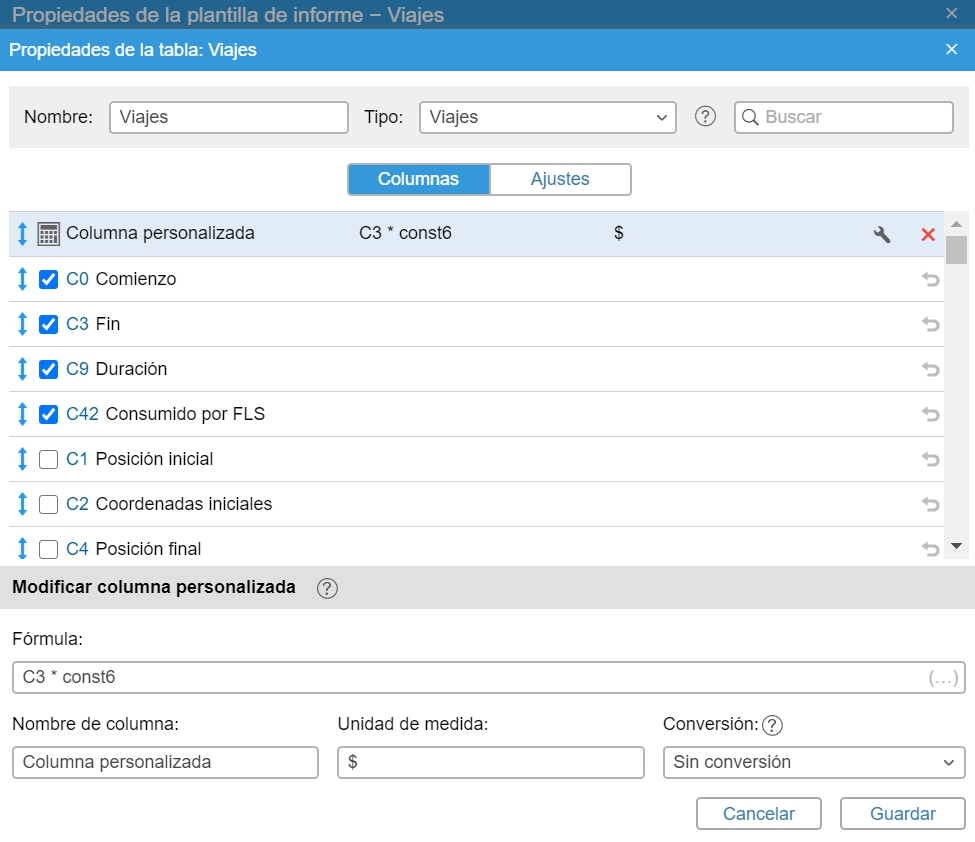Click the wrench icon for Columna personalizada
The image size is (975, 842).
pyautogui.click(x=881, y=234)
